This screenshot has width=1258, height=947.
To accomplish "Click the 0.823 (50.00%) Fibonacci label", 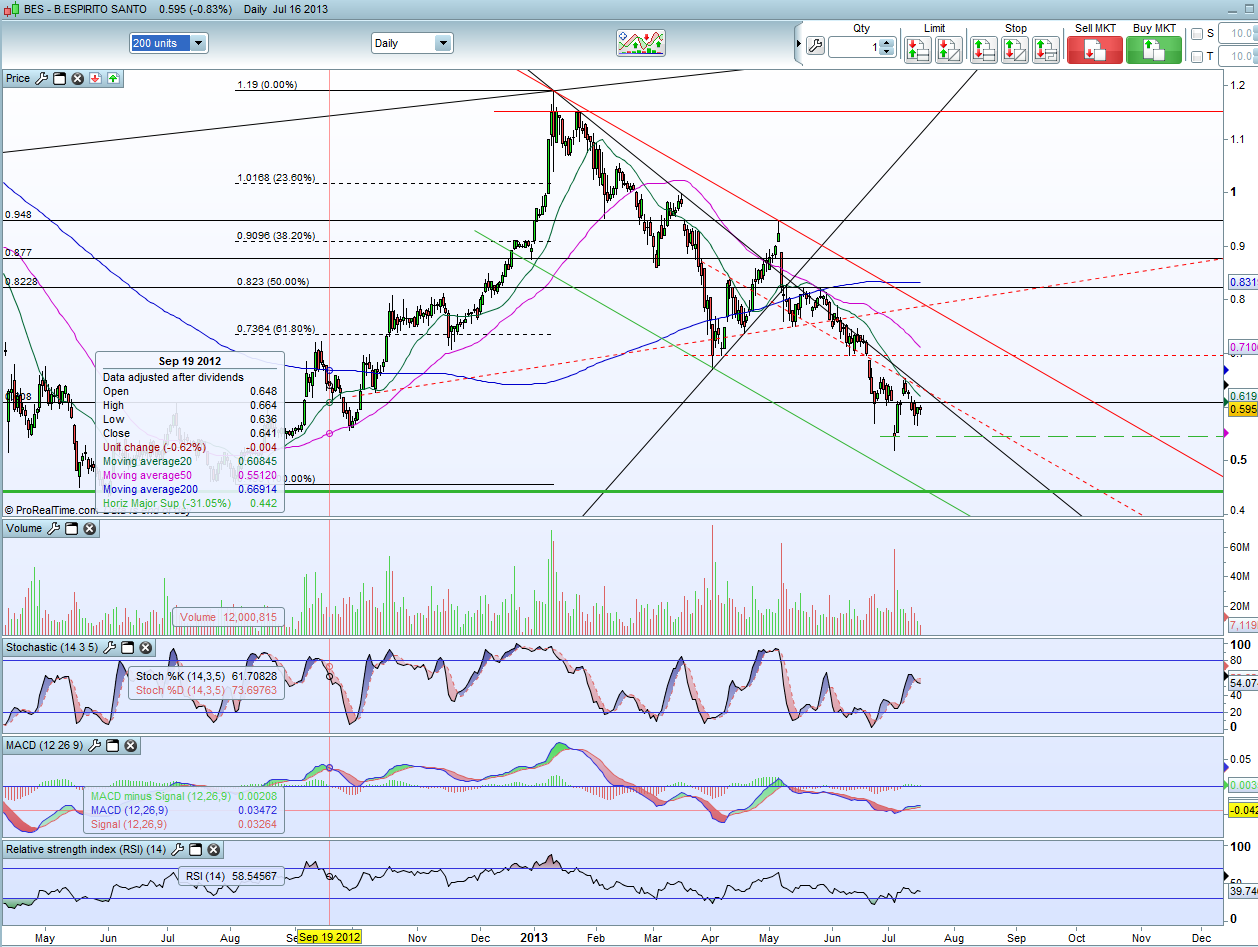I will point(272,282).
